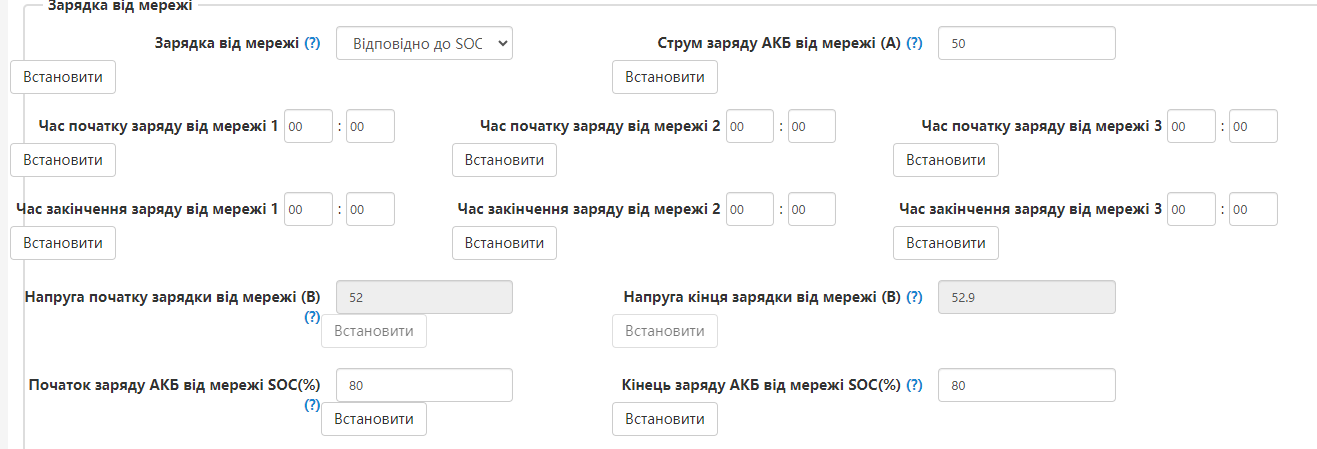Focus minutes field of Час початку заряду 2
This screenshot has width=1317, height=449.
click(x=812, y=126)
